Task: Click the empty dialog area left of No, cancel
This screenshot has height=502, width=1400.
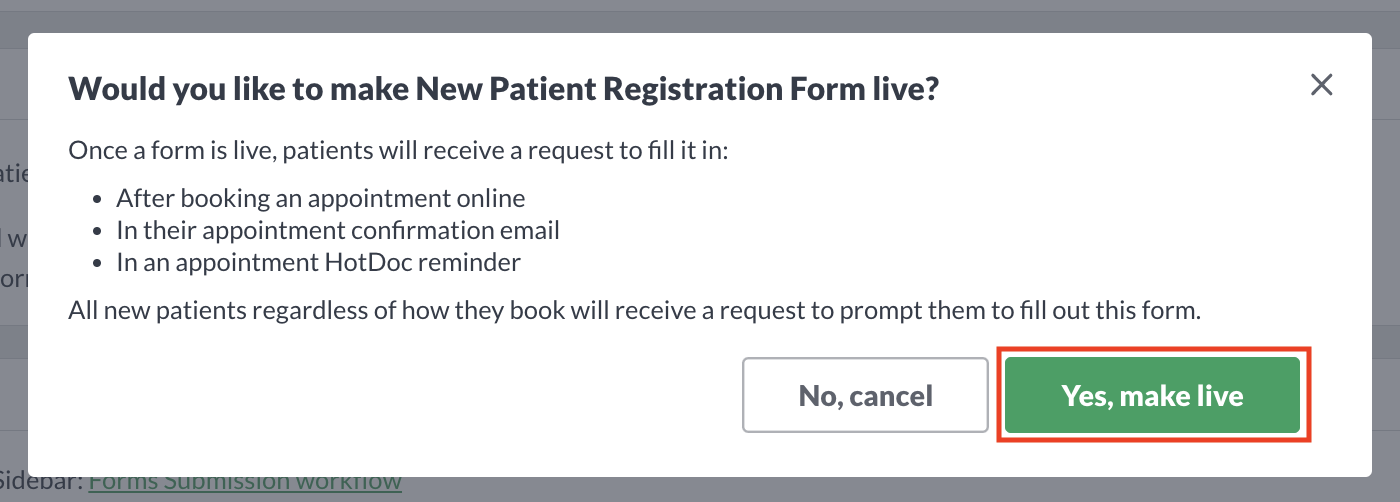Action: tap(400, 395)
